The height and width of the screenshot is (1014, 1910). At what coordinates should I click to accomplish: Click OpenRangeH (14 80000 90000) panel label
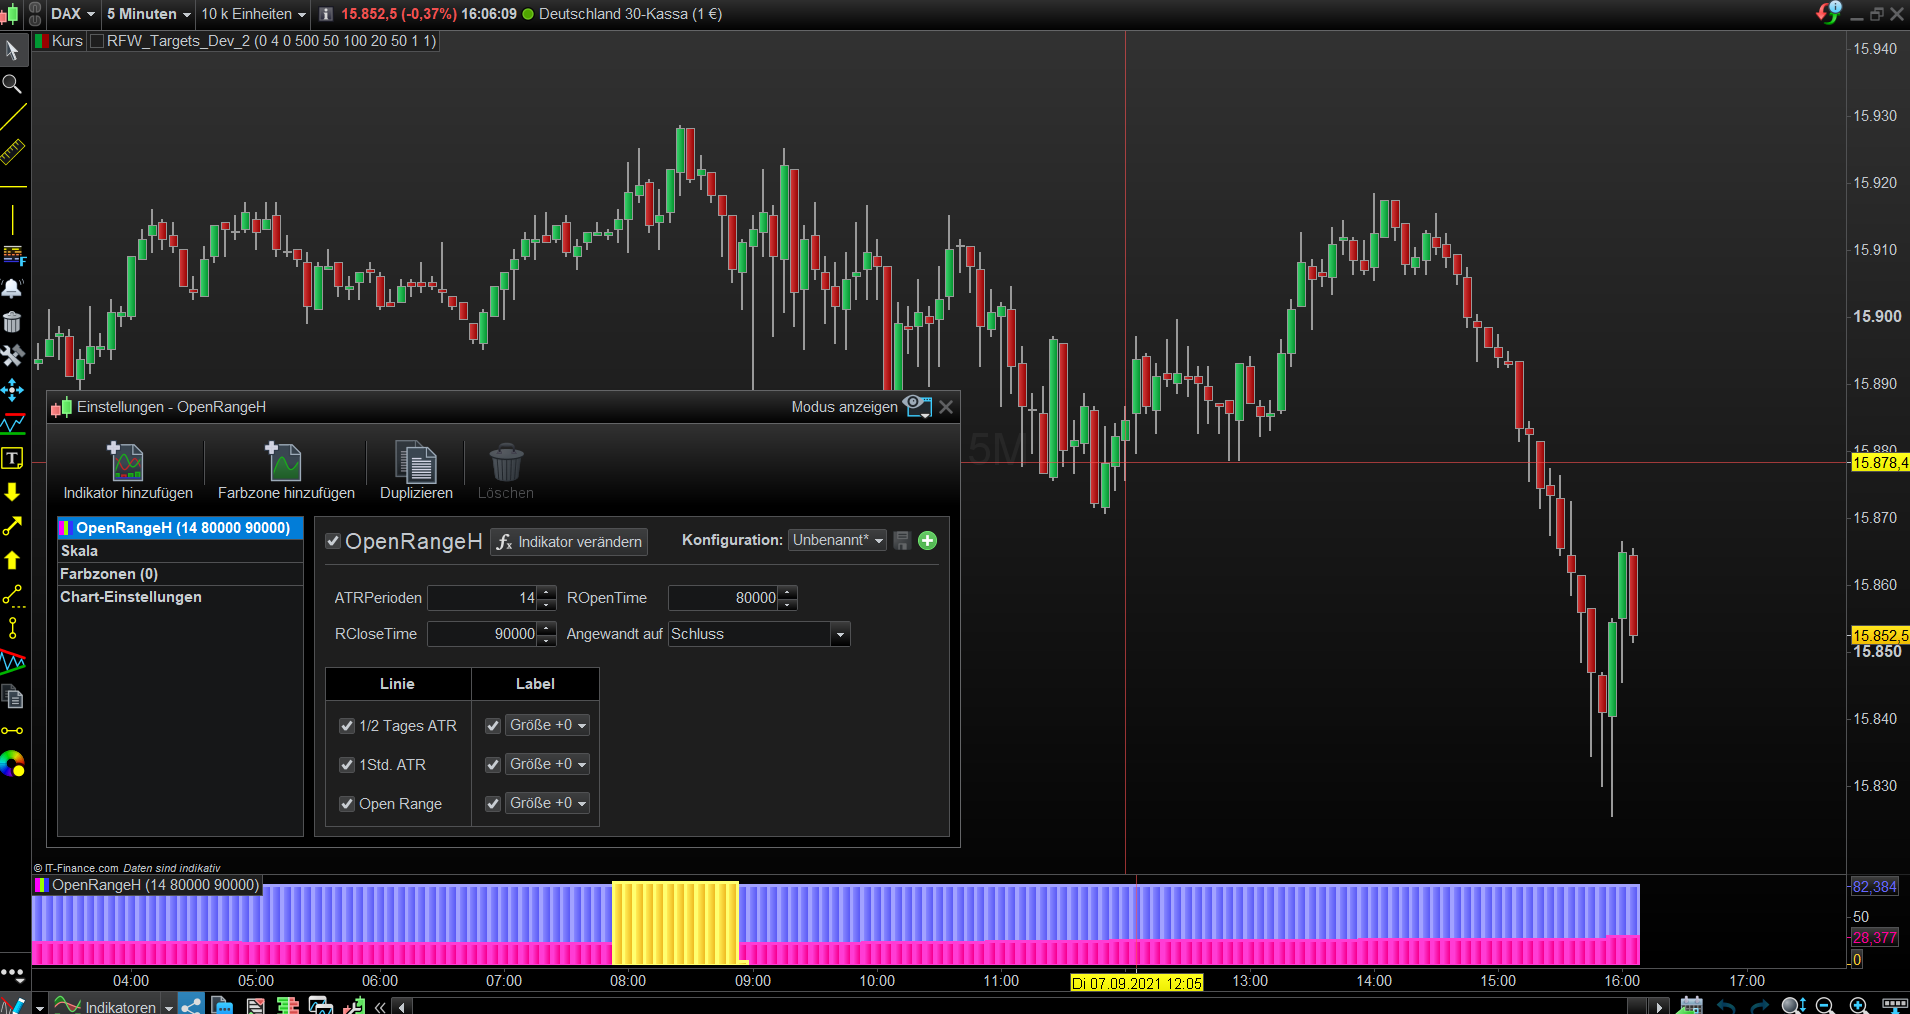pyautogui.click(x=155, y=885)
